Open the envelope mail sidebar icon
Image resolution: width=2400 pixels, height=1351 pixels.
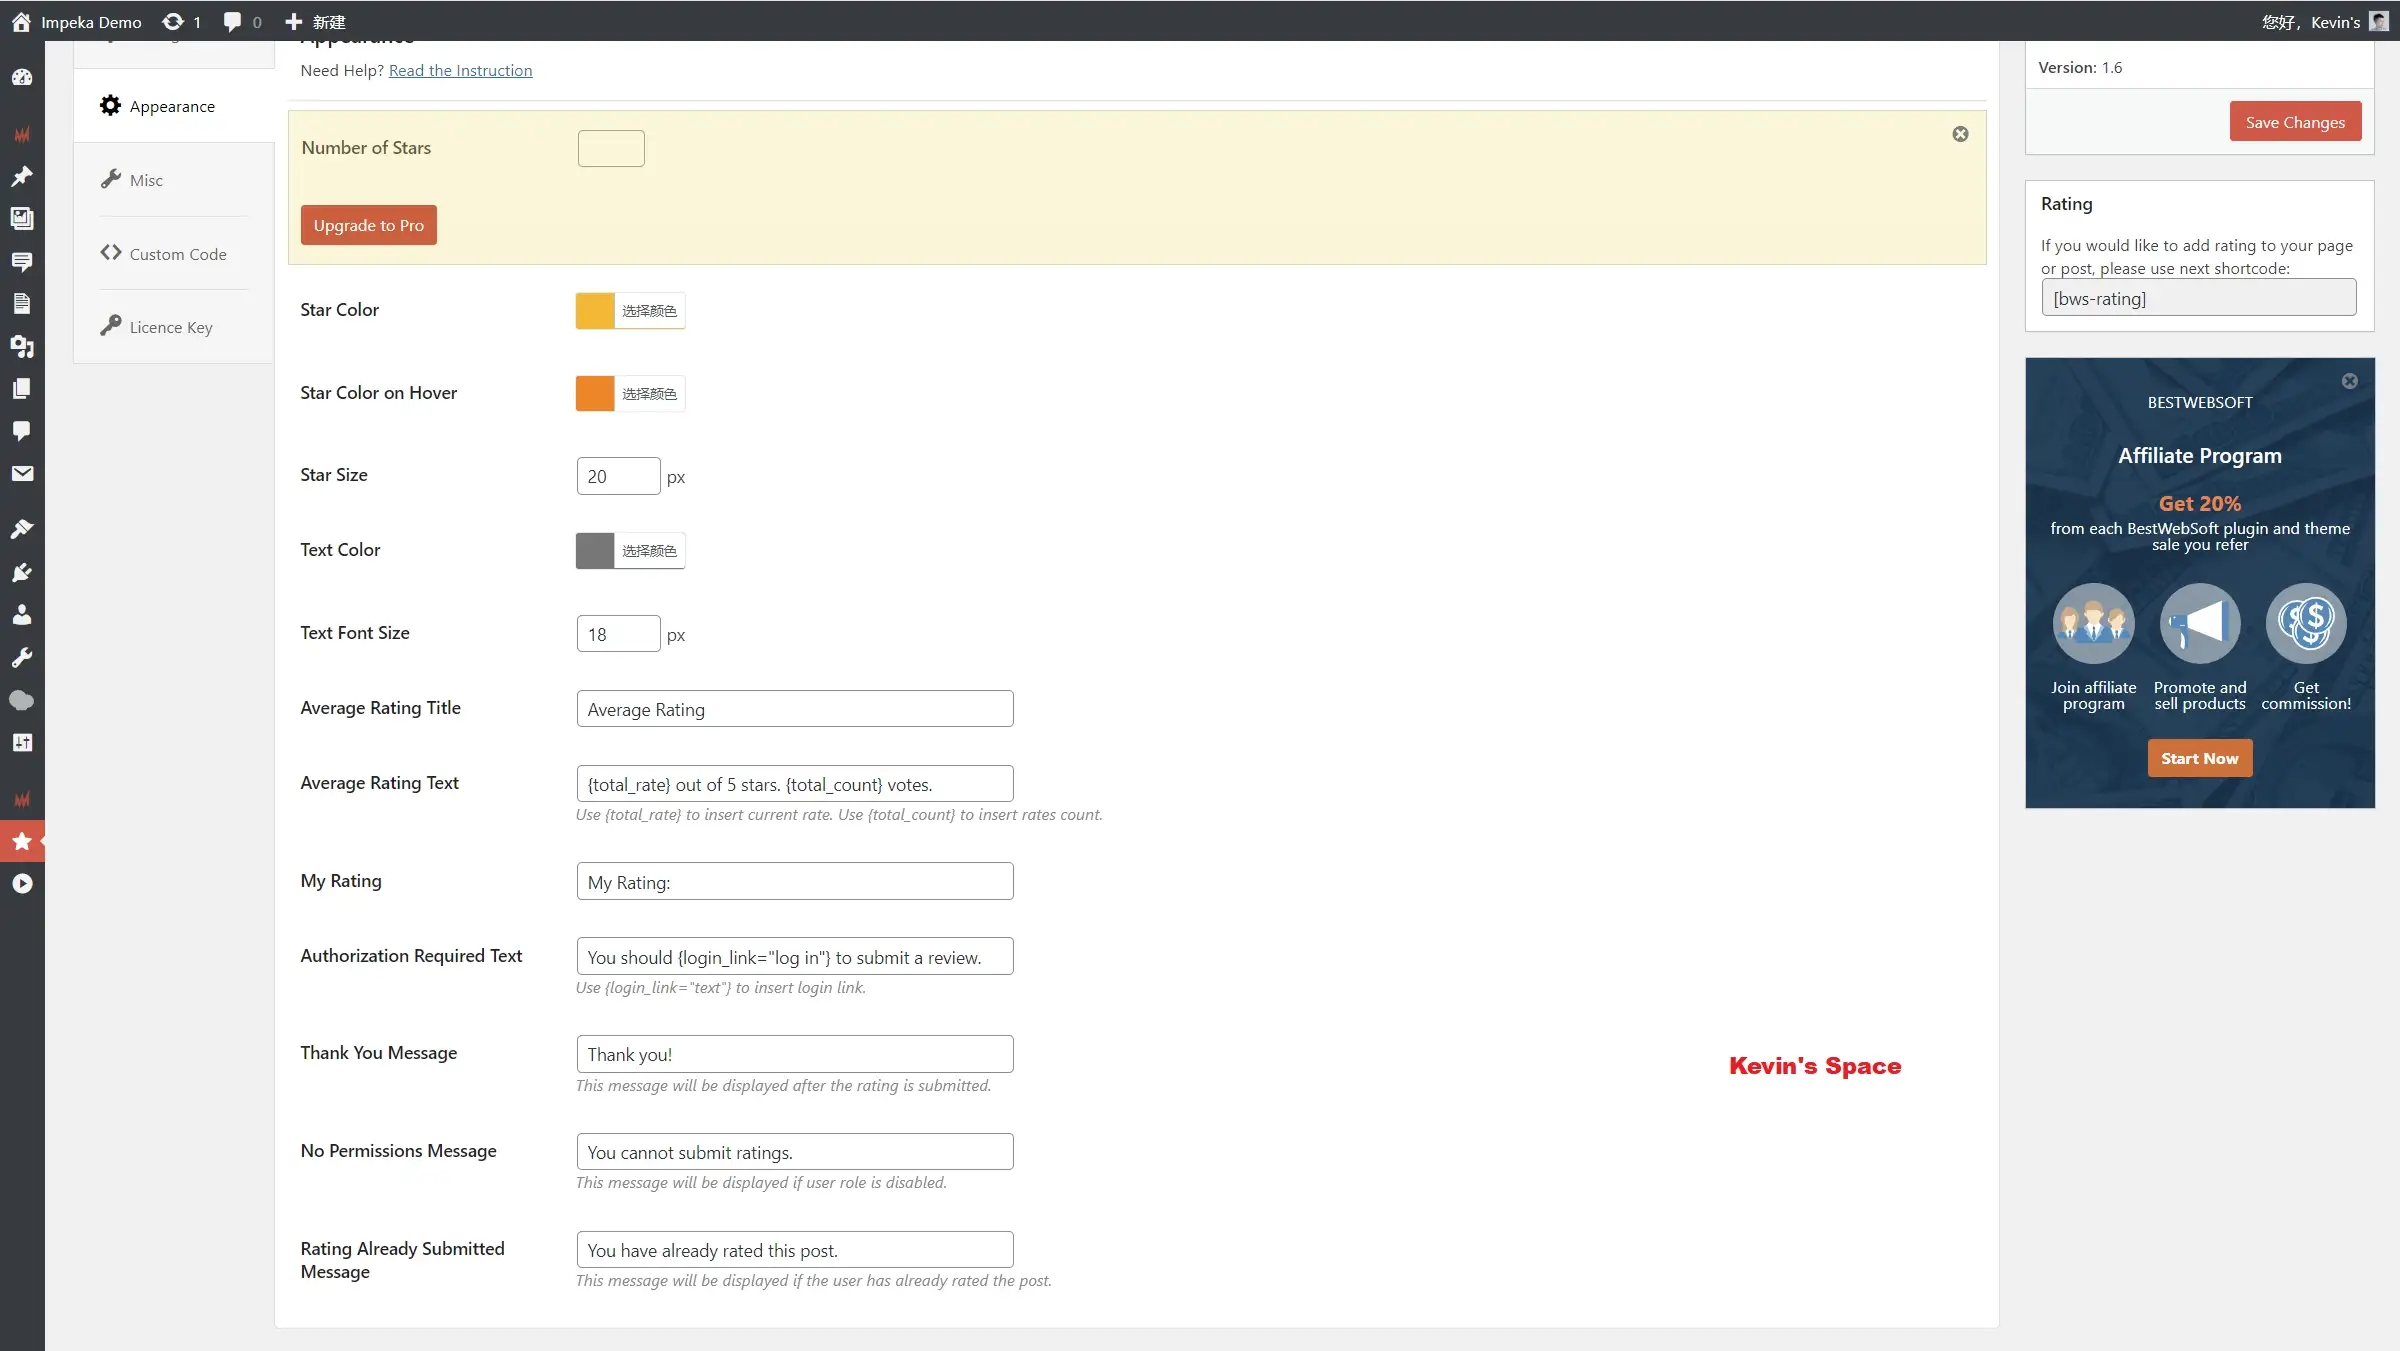coord(22,473)
